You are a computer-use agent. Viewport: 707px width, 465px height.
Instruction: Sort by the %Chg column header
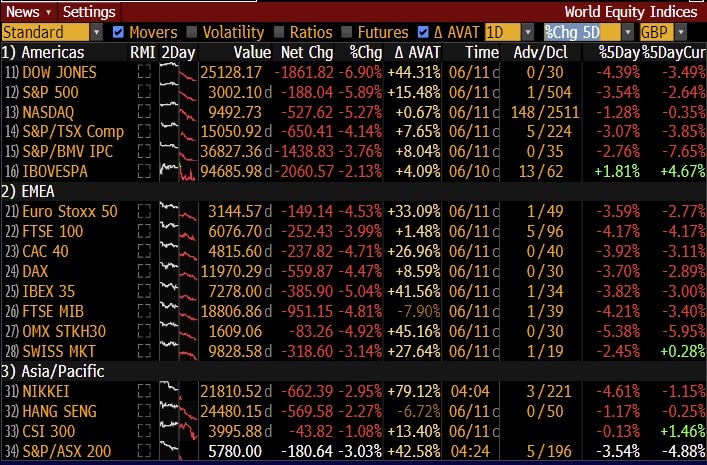click(x=366, y=52)
